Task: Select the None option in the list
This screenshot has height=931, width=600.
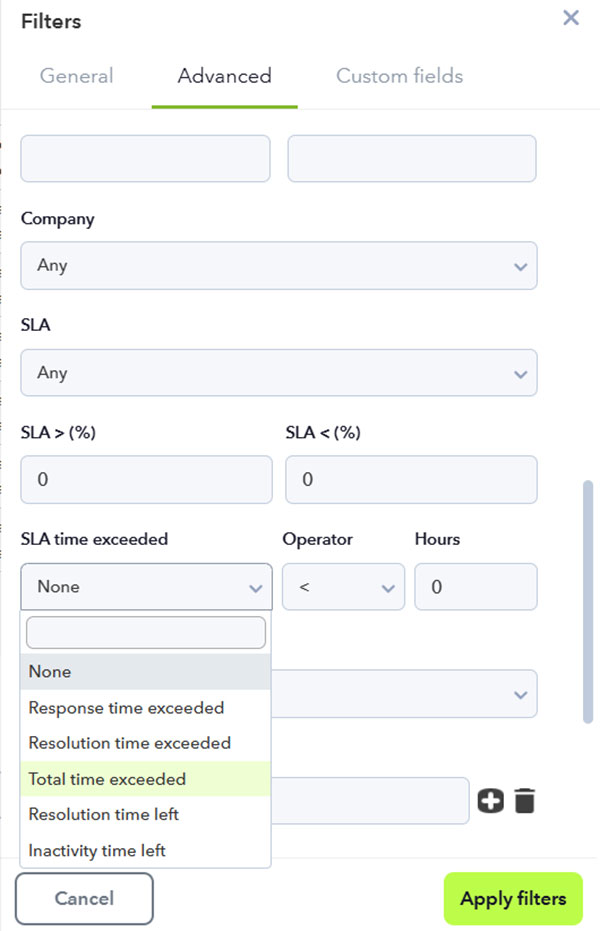Action: pyautogui.click(x=48, y=672)
